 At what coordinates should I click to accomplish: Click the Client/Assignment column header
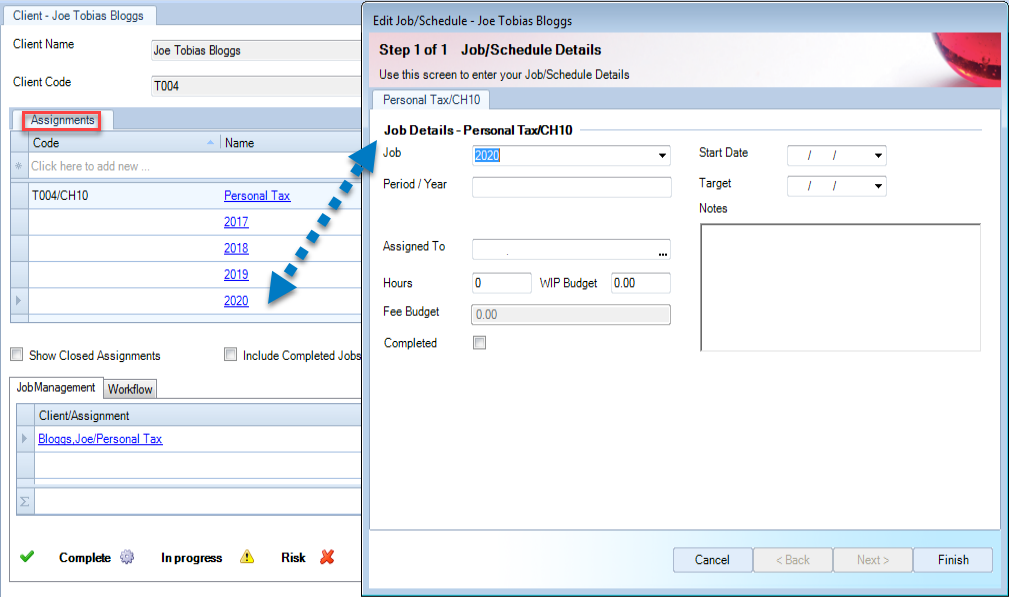point(198,416)
